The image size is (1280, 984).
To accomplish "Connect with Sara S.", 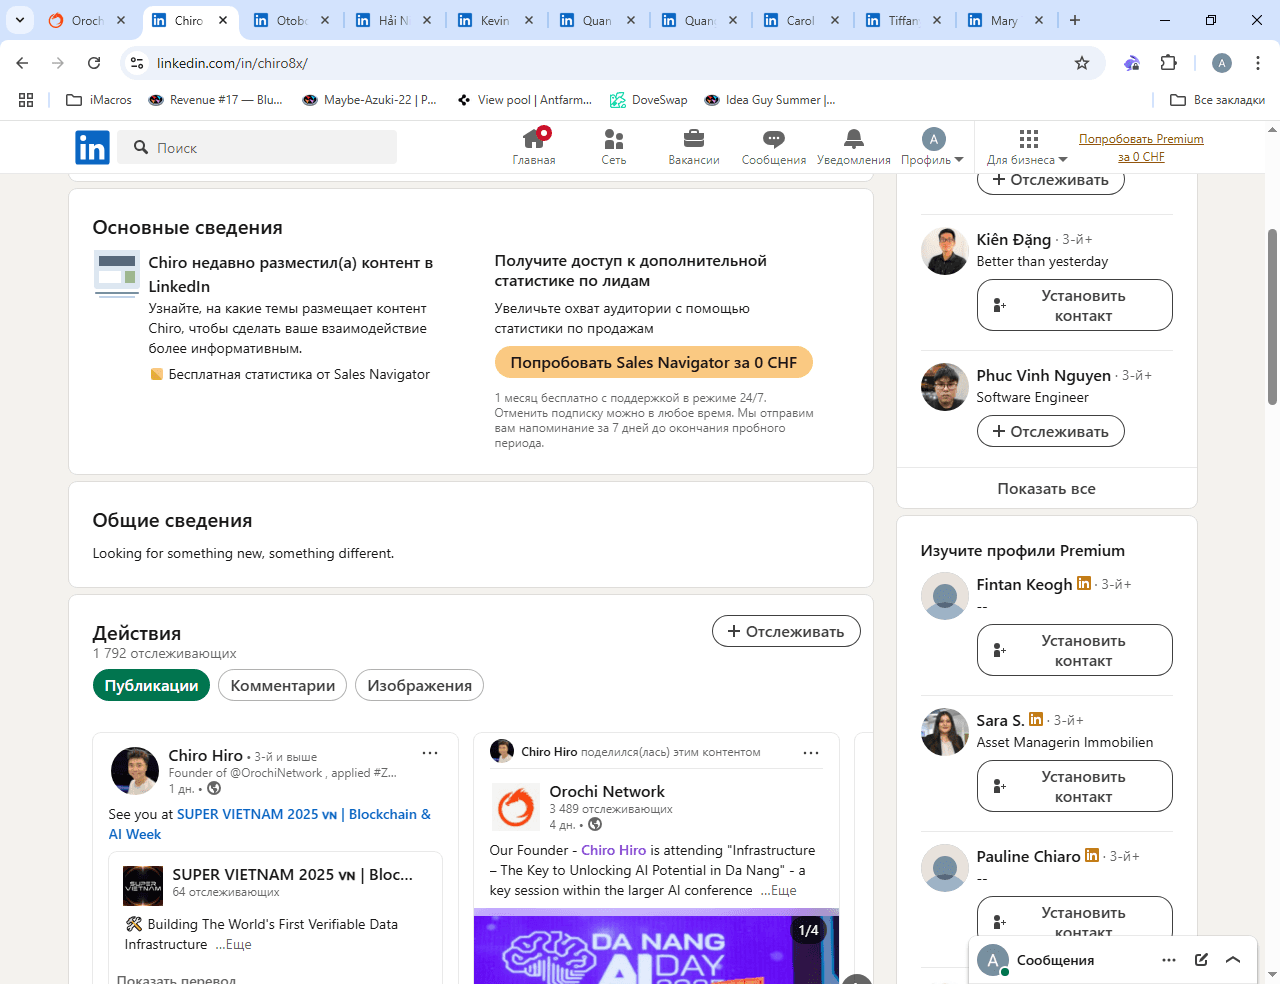I will [x=1074, y=786].
